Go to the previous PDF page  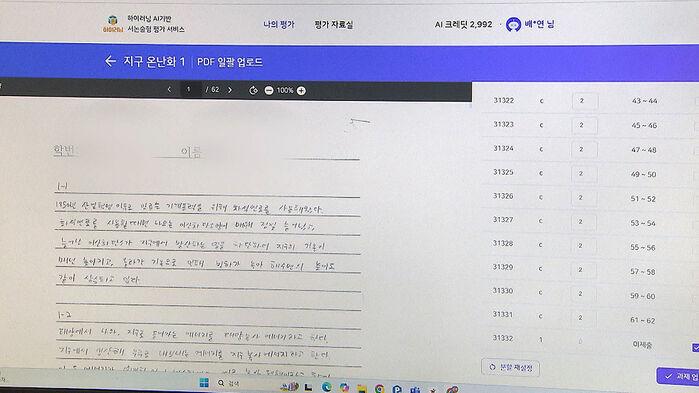[169, 90]
